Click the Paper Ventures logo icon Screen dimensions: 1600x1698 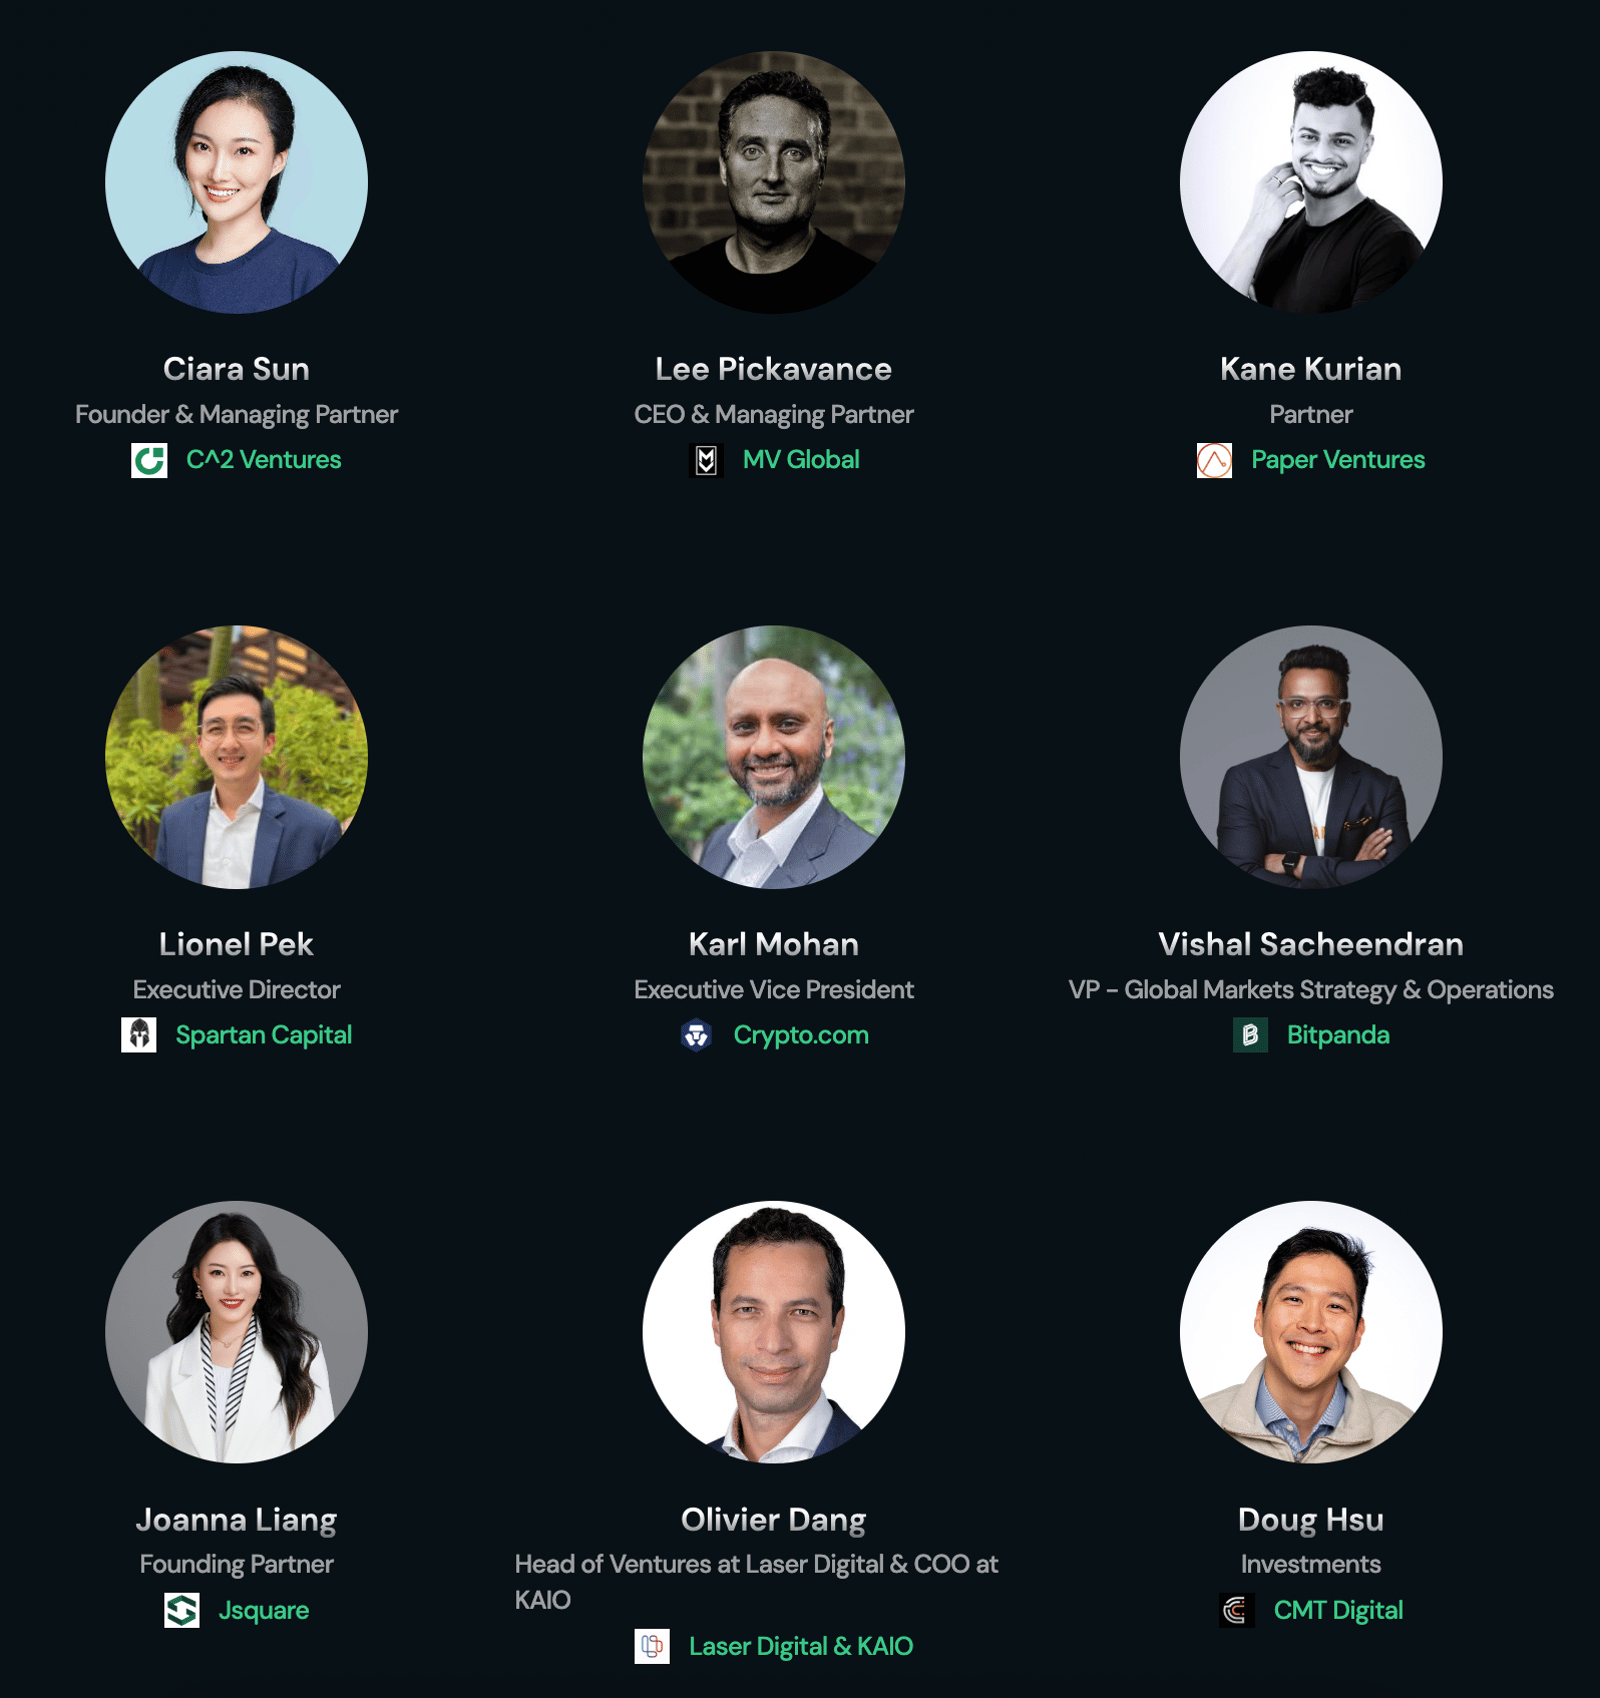pos(1214,460)
